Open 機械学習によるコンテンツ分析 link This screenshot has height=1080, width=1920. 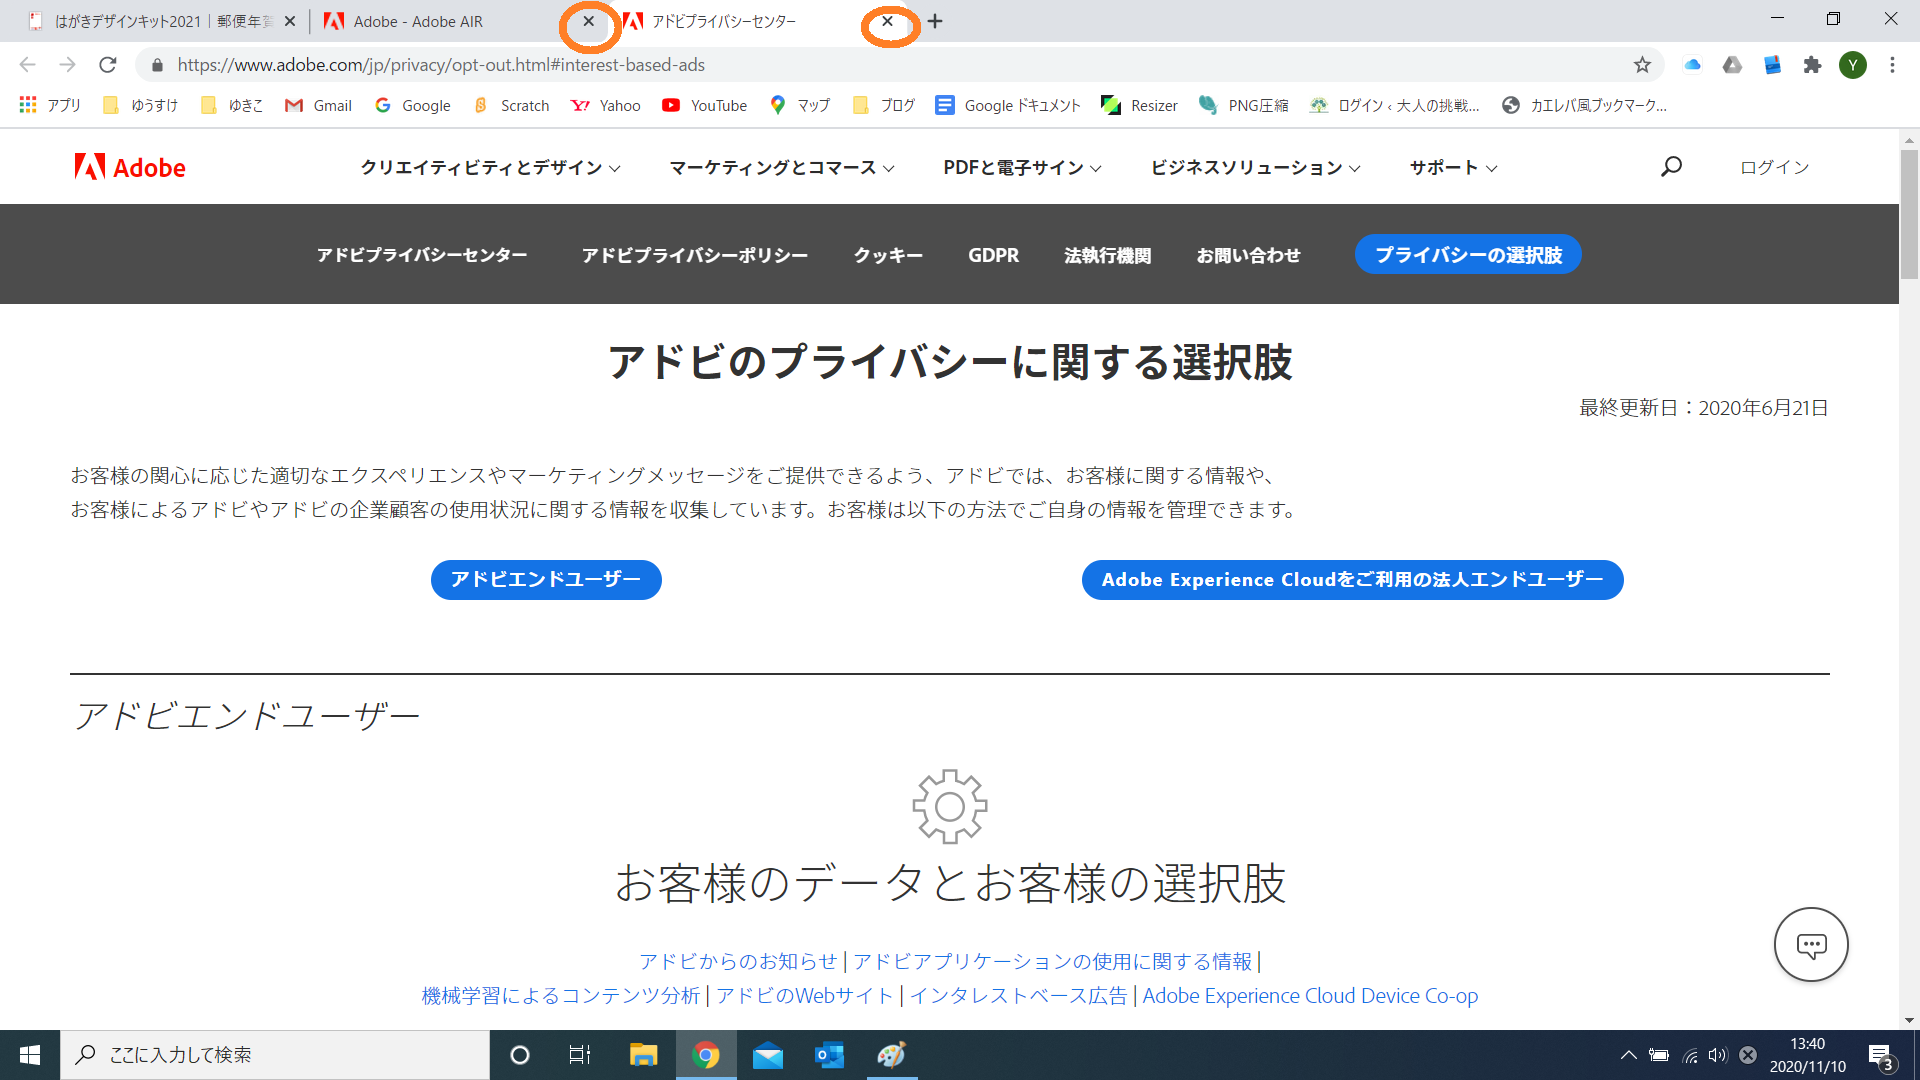tap(561, 996)
